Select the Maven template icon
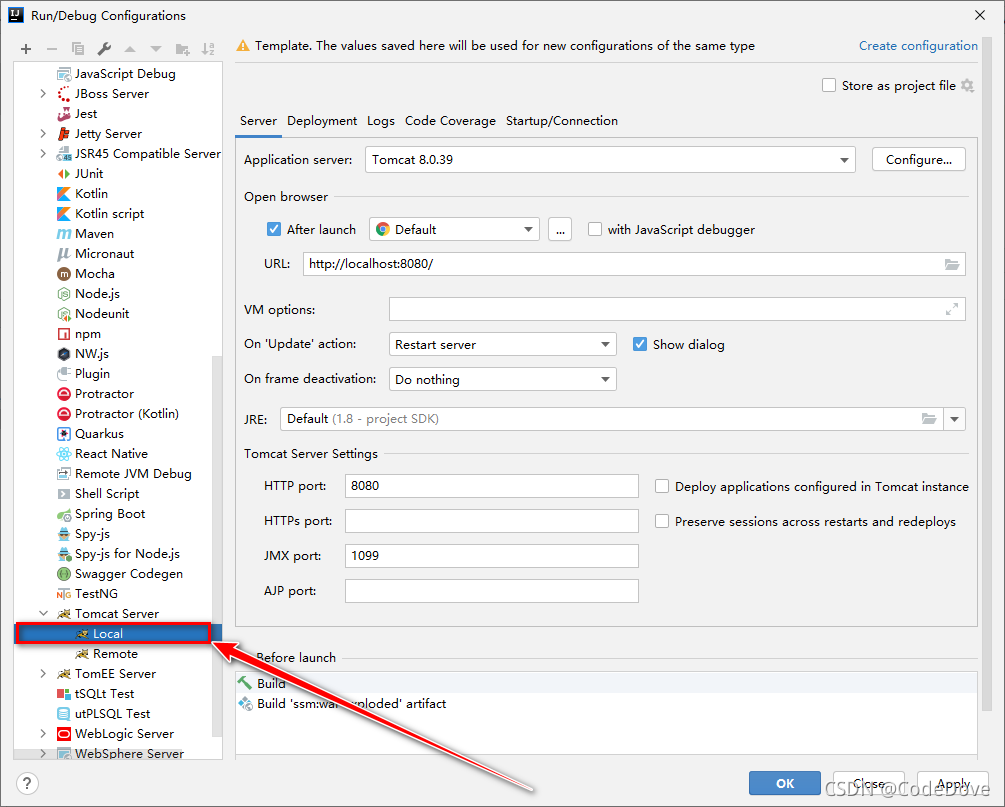This screenshot has height=807, width=1005. point(63,234)
